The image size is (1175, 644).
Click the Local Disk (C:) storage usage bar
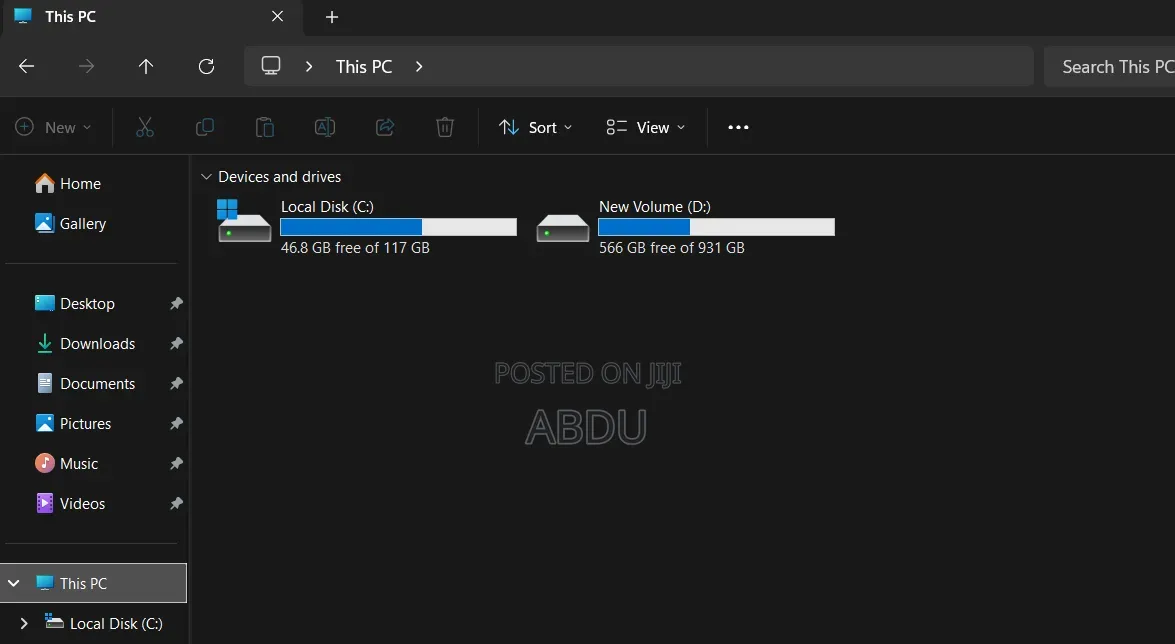[x=399, y=227]
